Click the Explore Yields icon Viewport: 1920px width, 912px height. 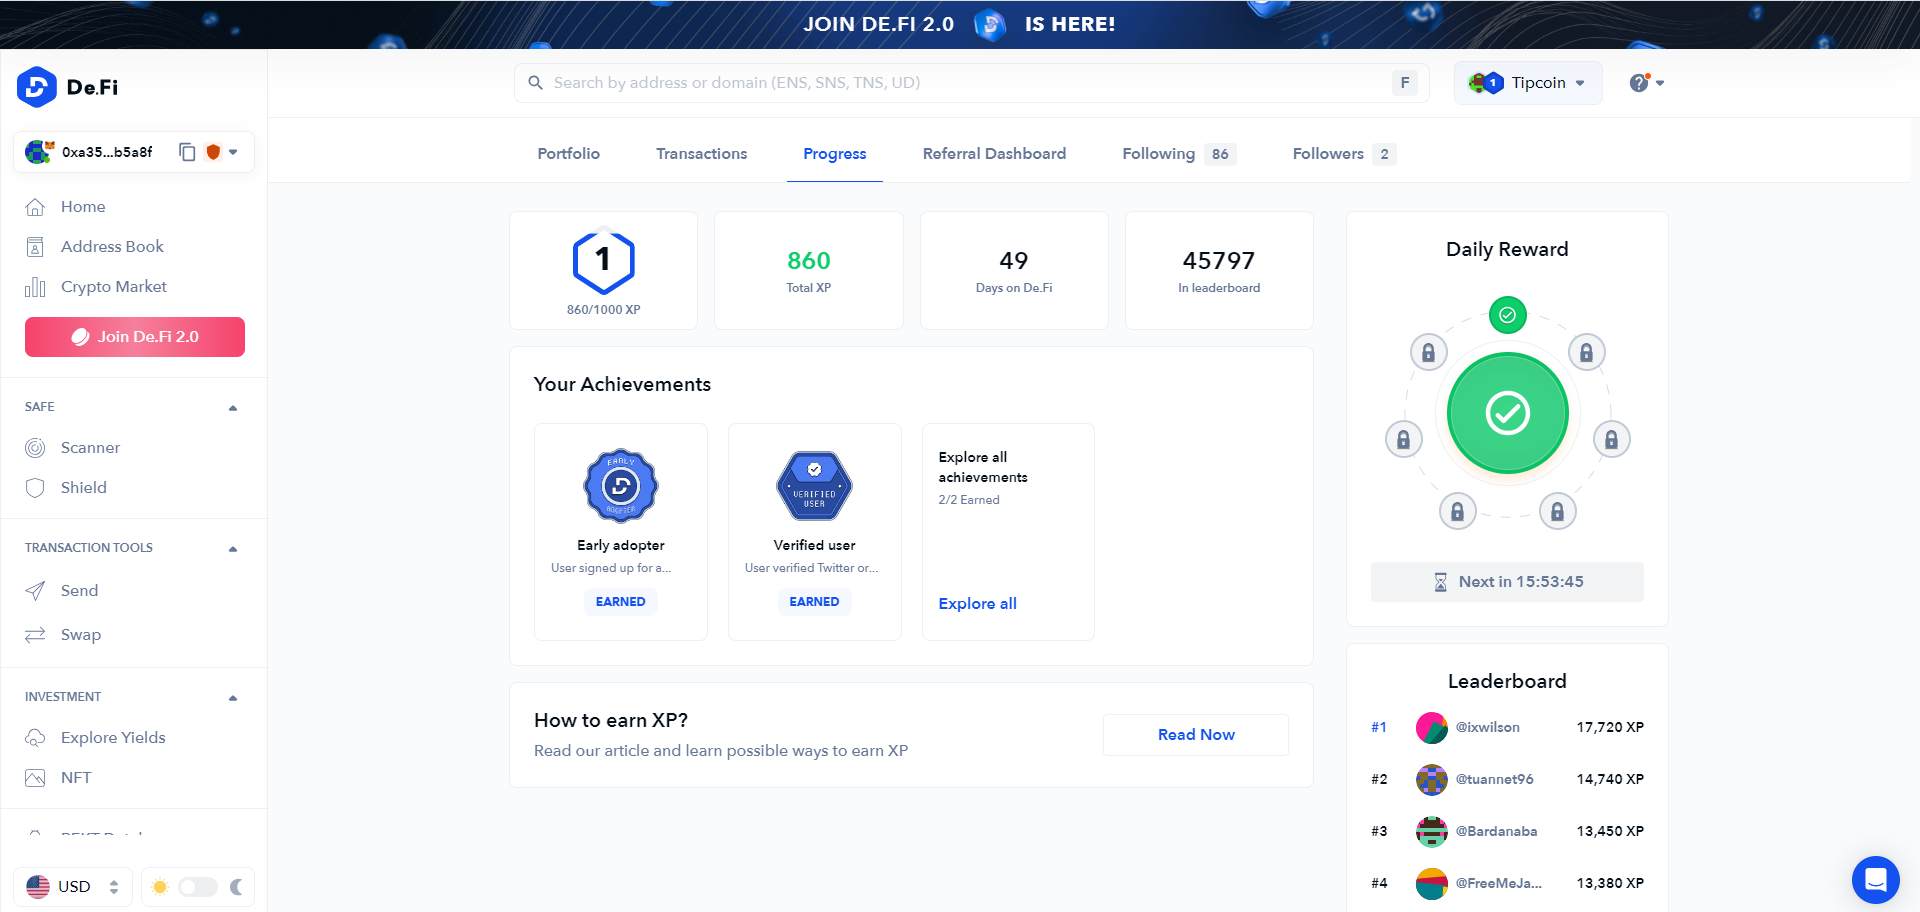(x=35, y=738)
